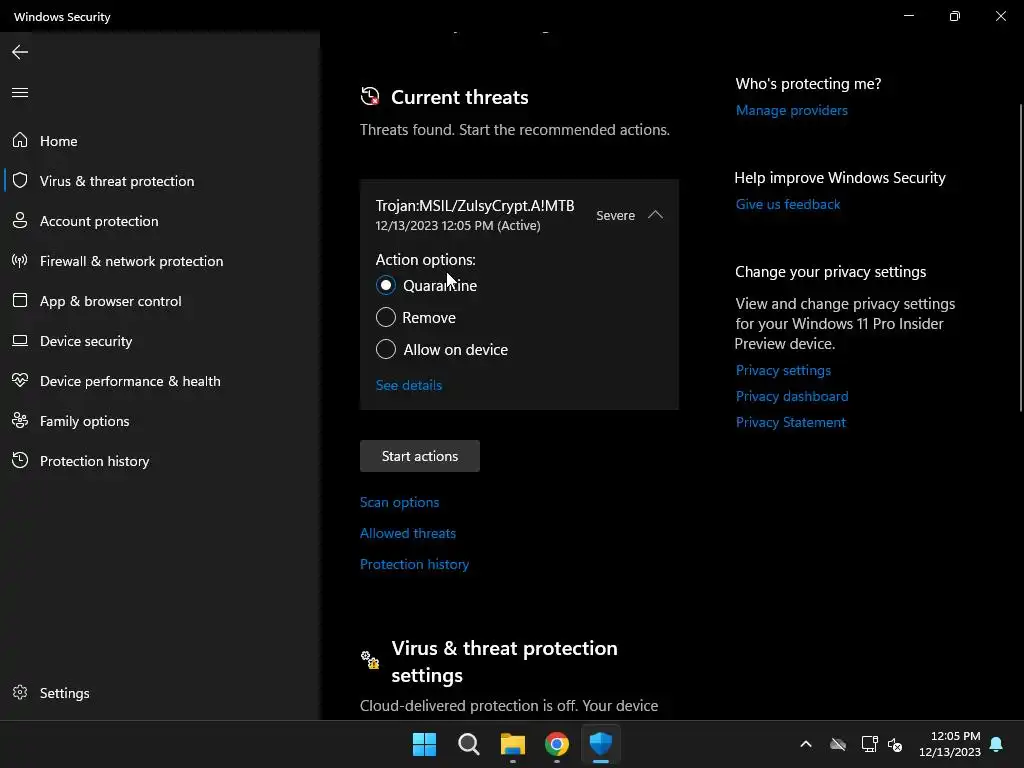Screen dimensions: 1024x768
Task: Open File Explorer from the taskbar
Action: [513, 744]
